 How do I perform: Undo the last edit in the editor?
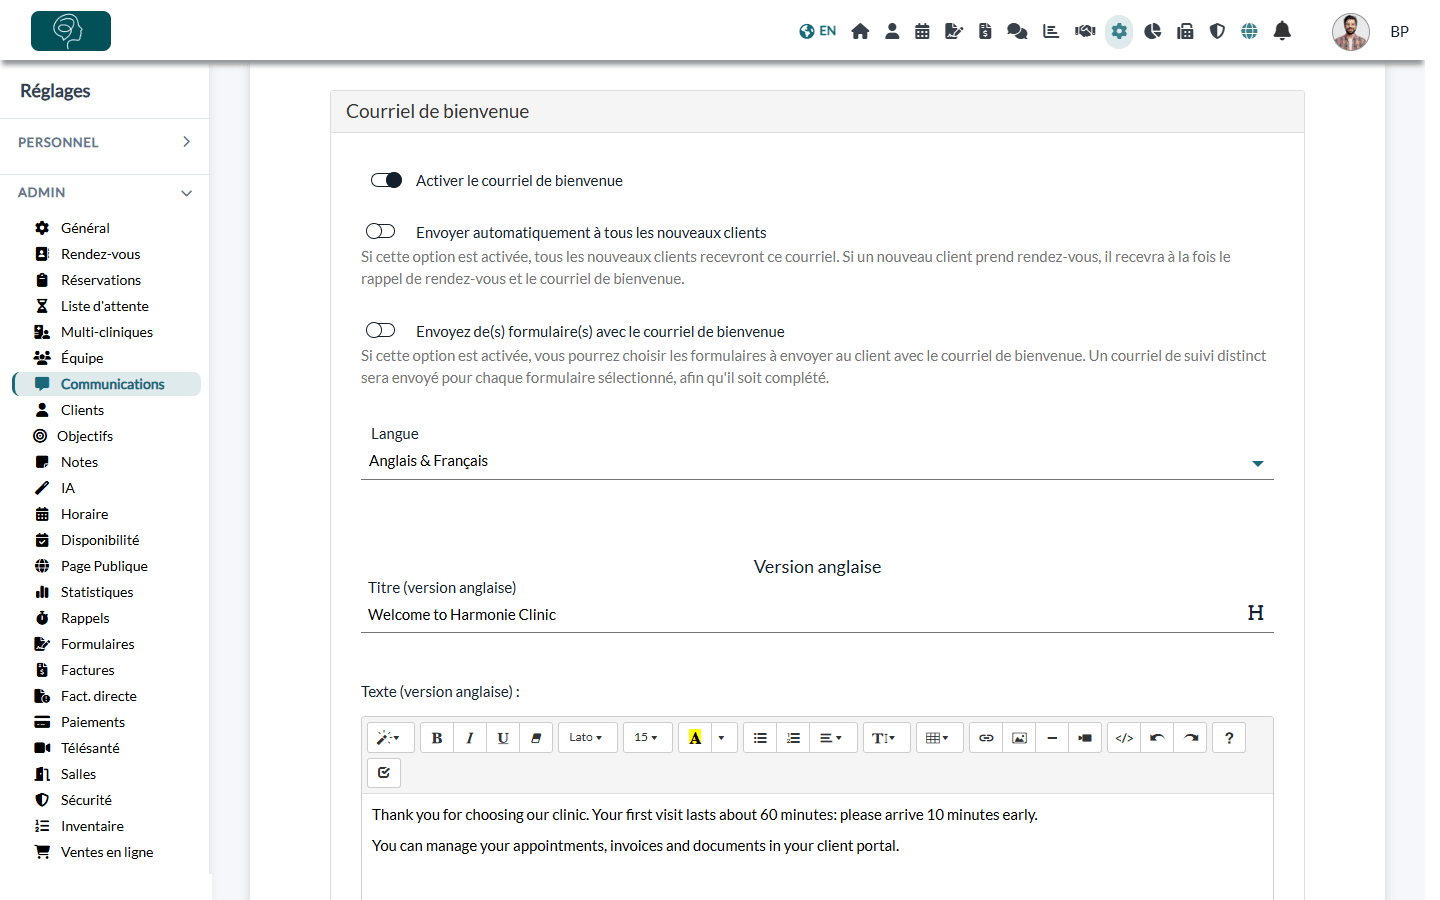[1157, 738]
